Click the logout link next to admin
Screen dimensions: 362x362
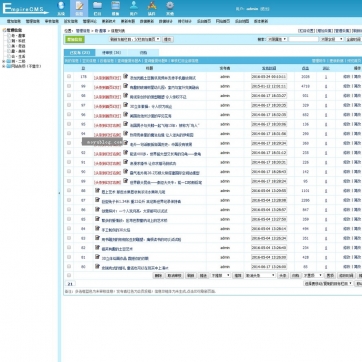click(265, 9)
